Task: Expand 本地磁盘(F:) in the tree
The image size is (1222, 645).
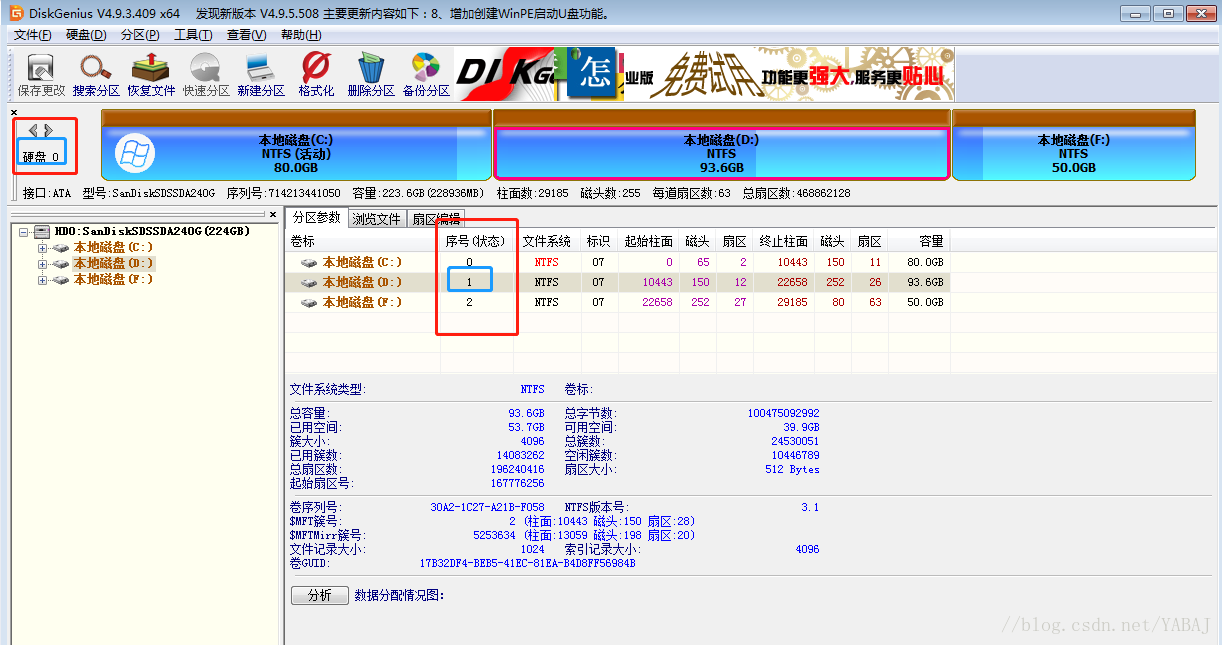Action: (x=42, y=280)
